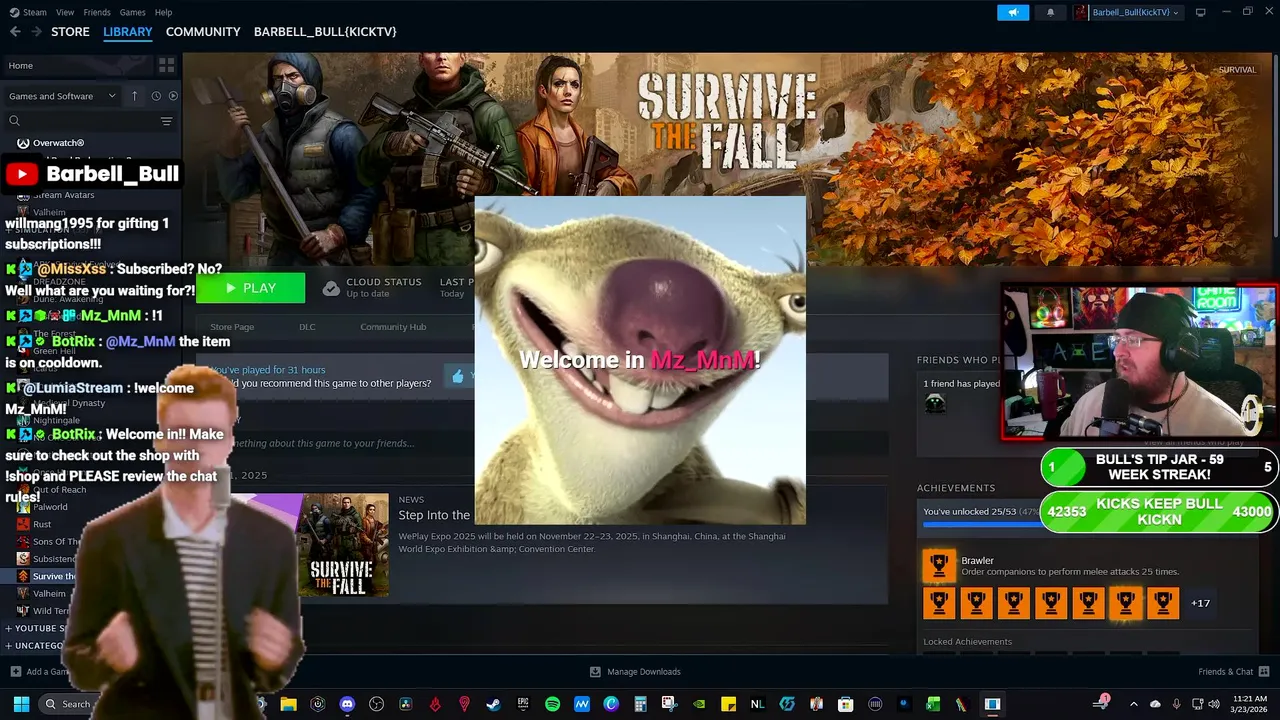Open the library advanced filters icon

(x=166, y=121)
